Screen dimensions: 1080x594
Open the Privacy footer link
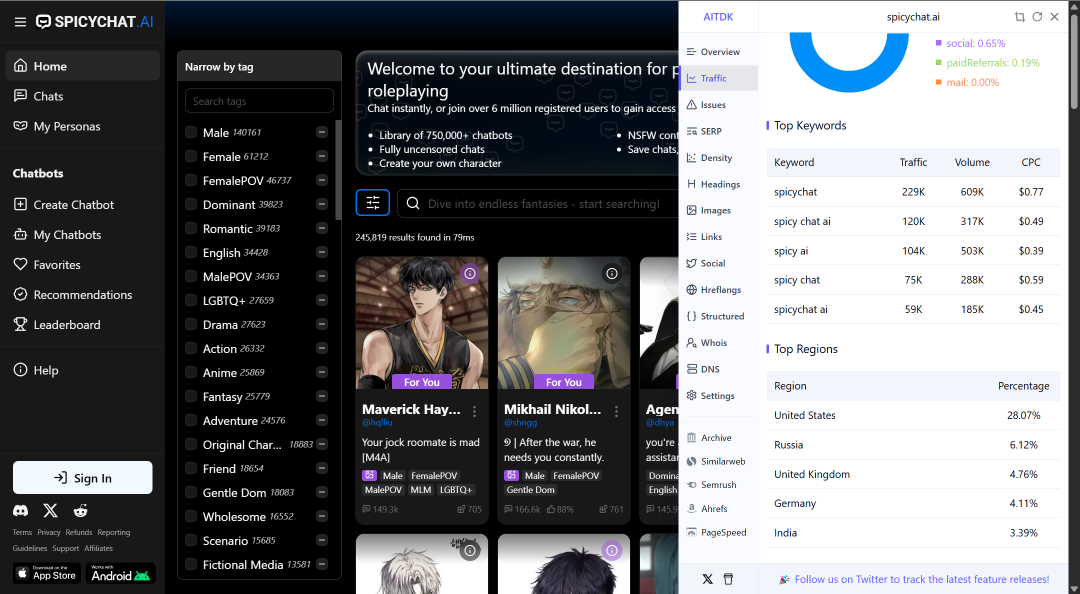[49, 533]
